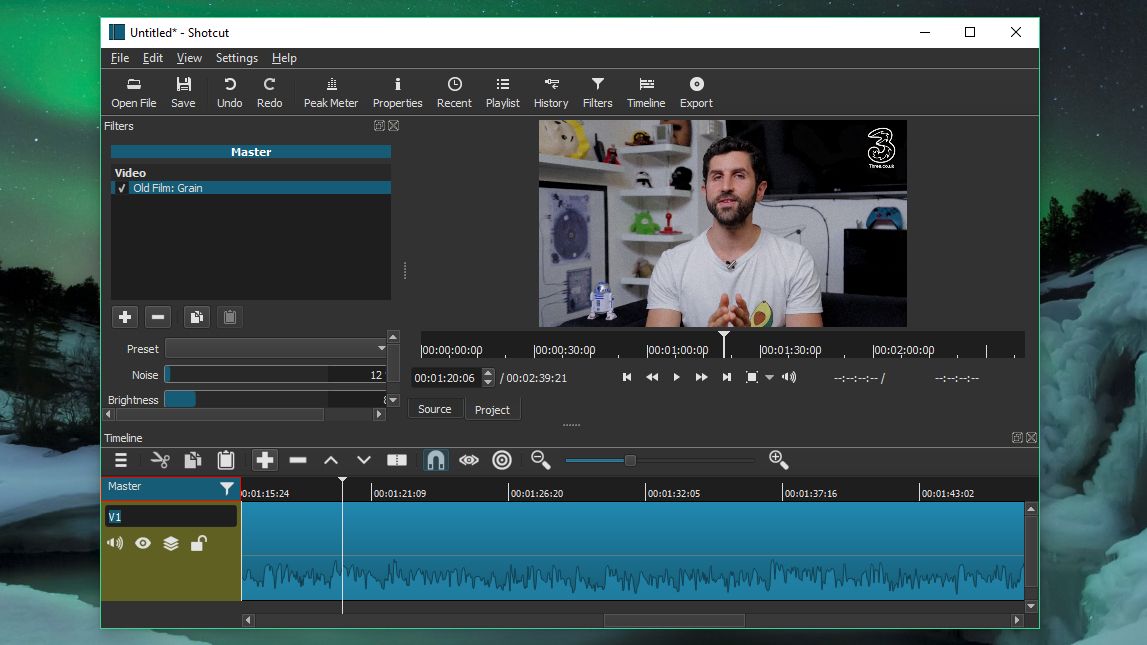Switch to the Source tab
The image size is (1147, 645).
pyautogui.click(x=434, y=409)
